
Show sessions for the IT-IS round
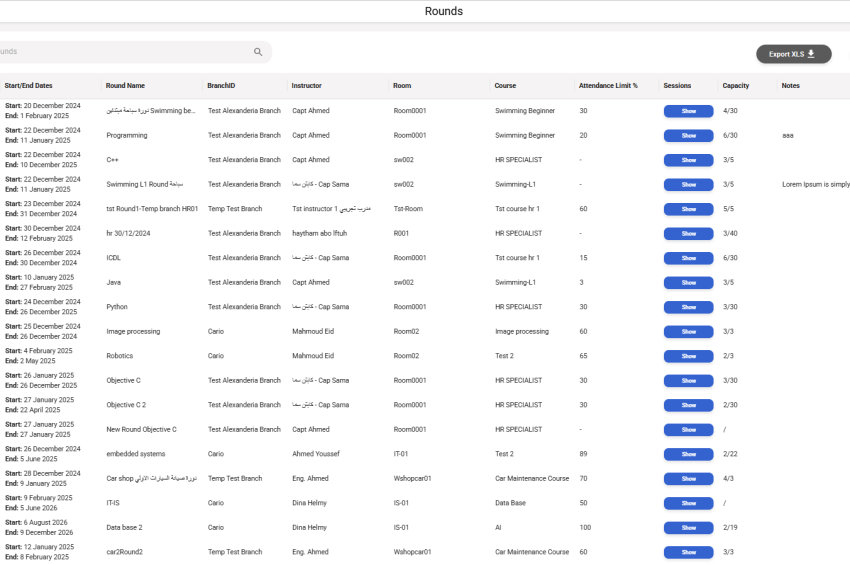[x=688, y=503]
